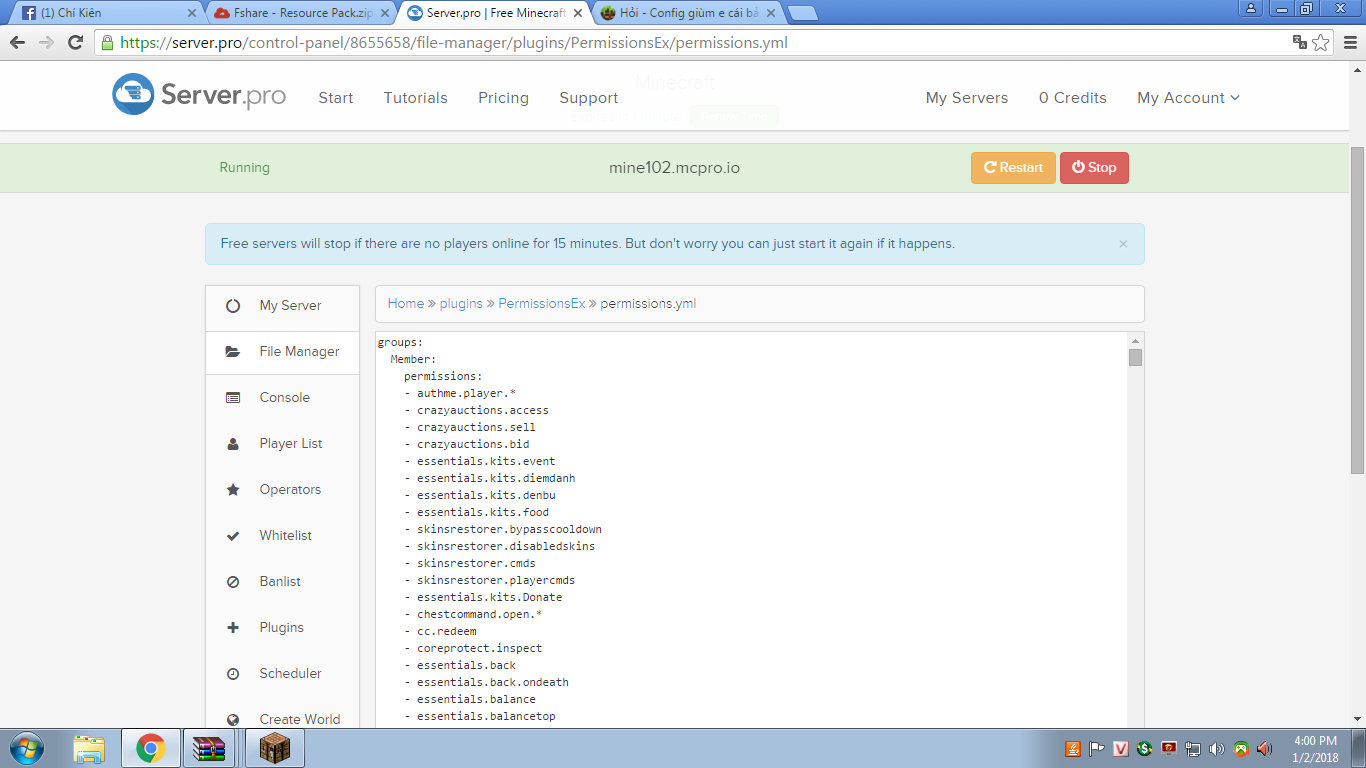Click the network icon in system tray
Image resolution: width=1366 pixels, height=768 pixels.
click(1192, 748)
